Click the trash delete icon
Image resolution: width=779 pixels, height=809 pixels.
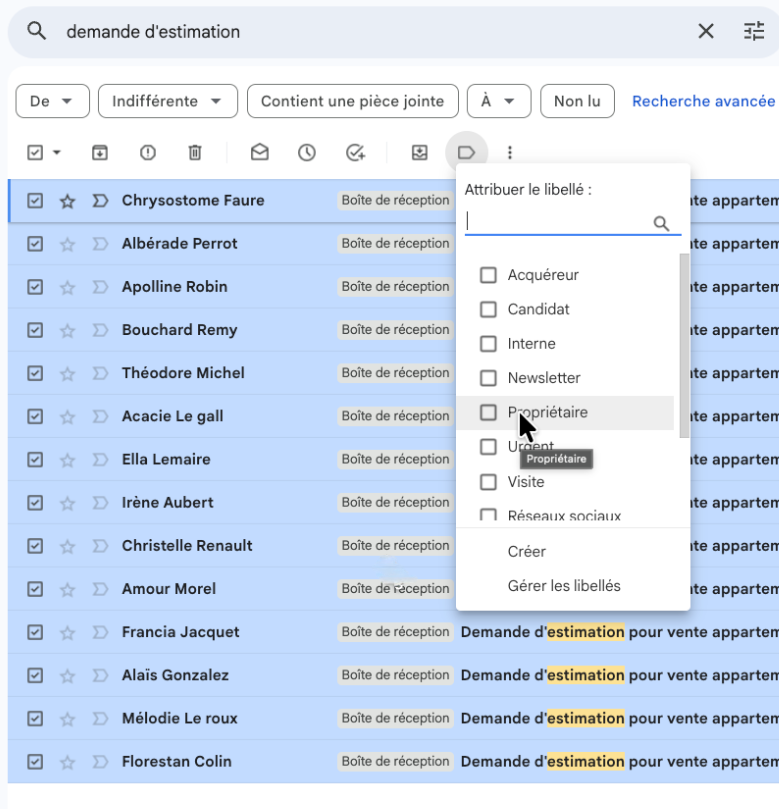pos(195,153)
